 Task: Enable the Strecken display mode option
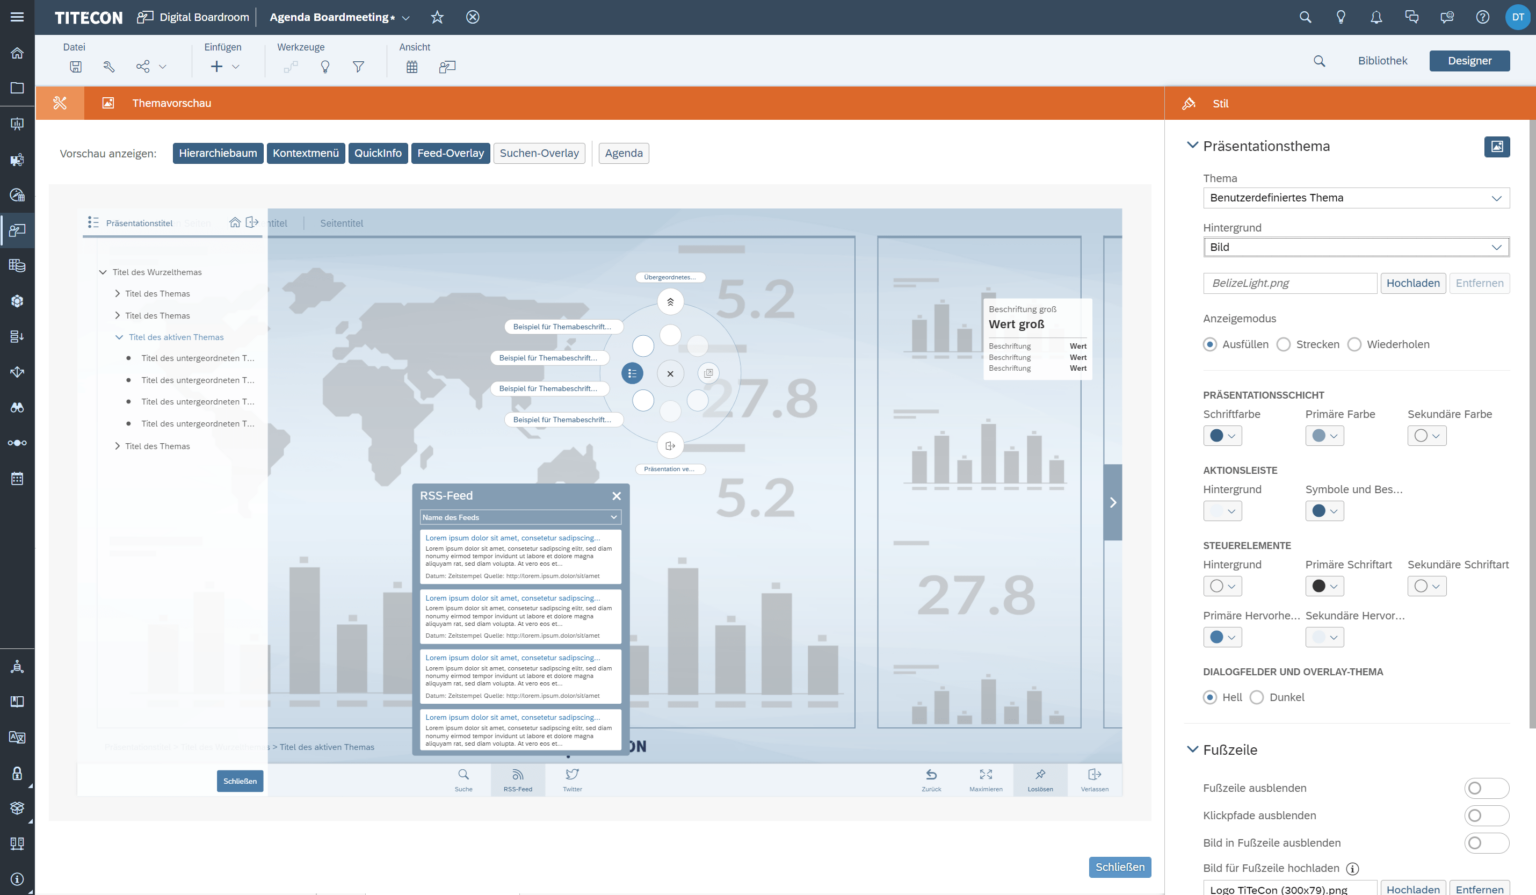coord(1283,344)
